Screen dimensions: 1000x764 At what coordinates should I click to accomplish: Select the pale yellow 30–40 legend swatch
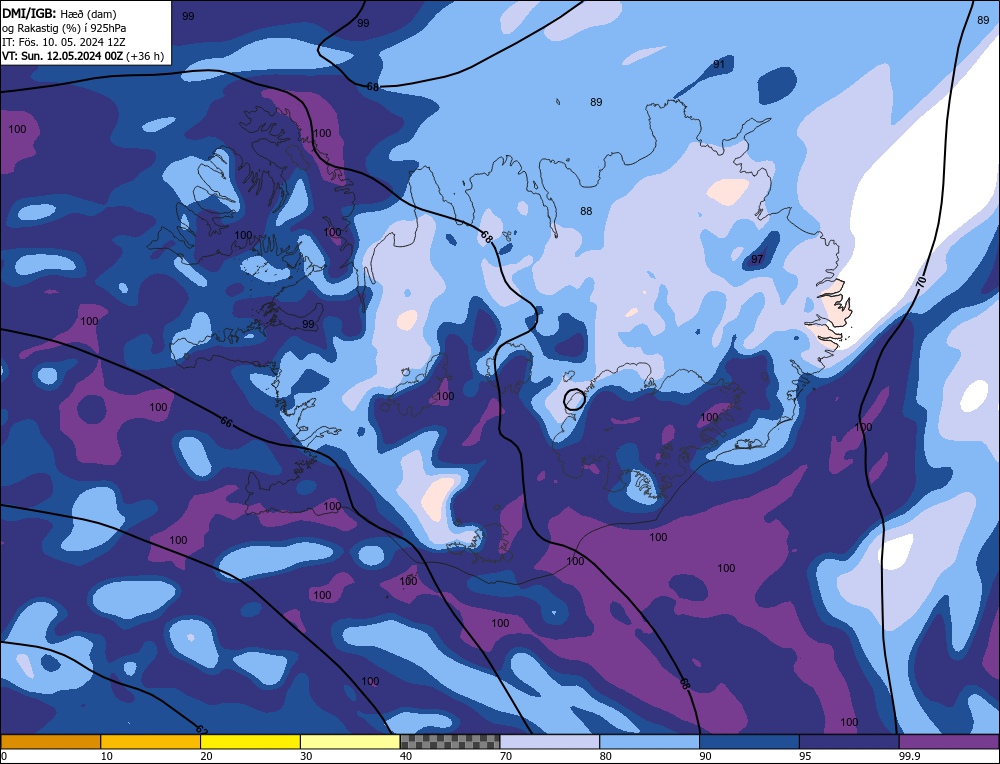(350, 741)
